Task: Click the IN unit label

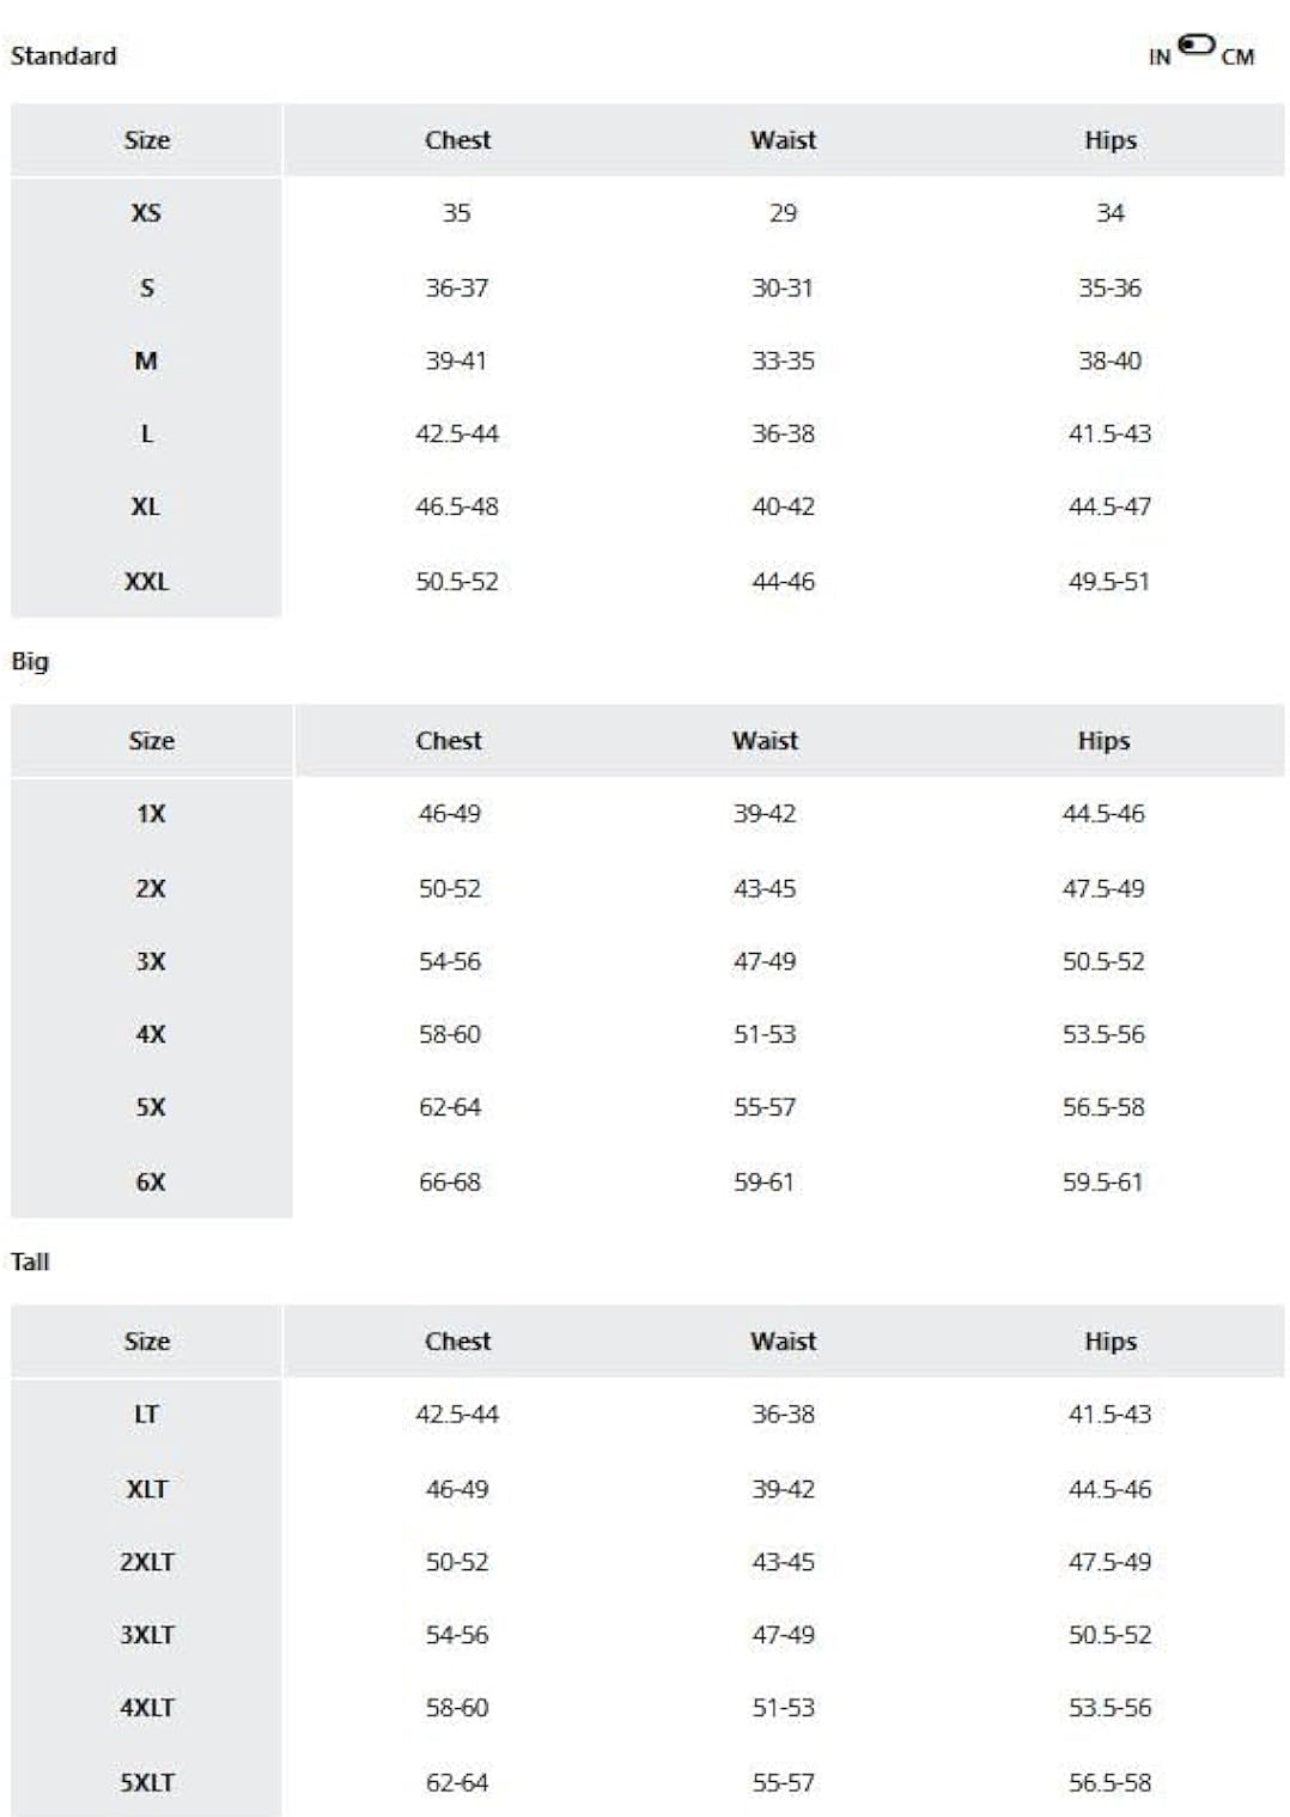Action: [1159, 58]
